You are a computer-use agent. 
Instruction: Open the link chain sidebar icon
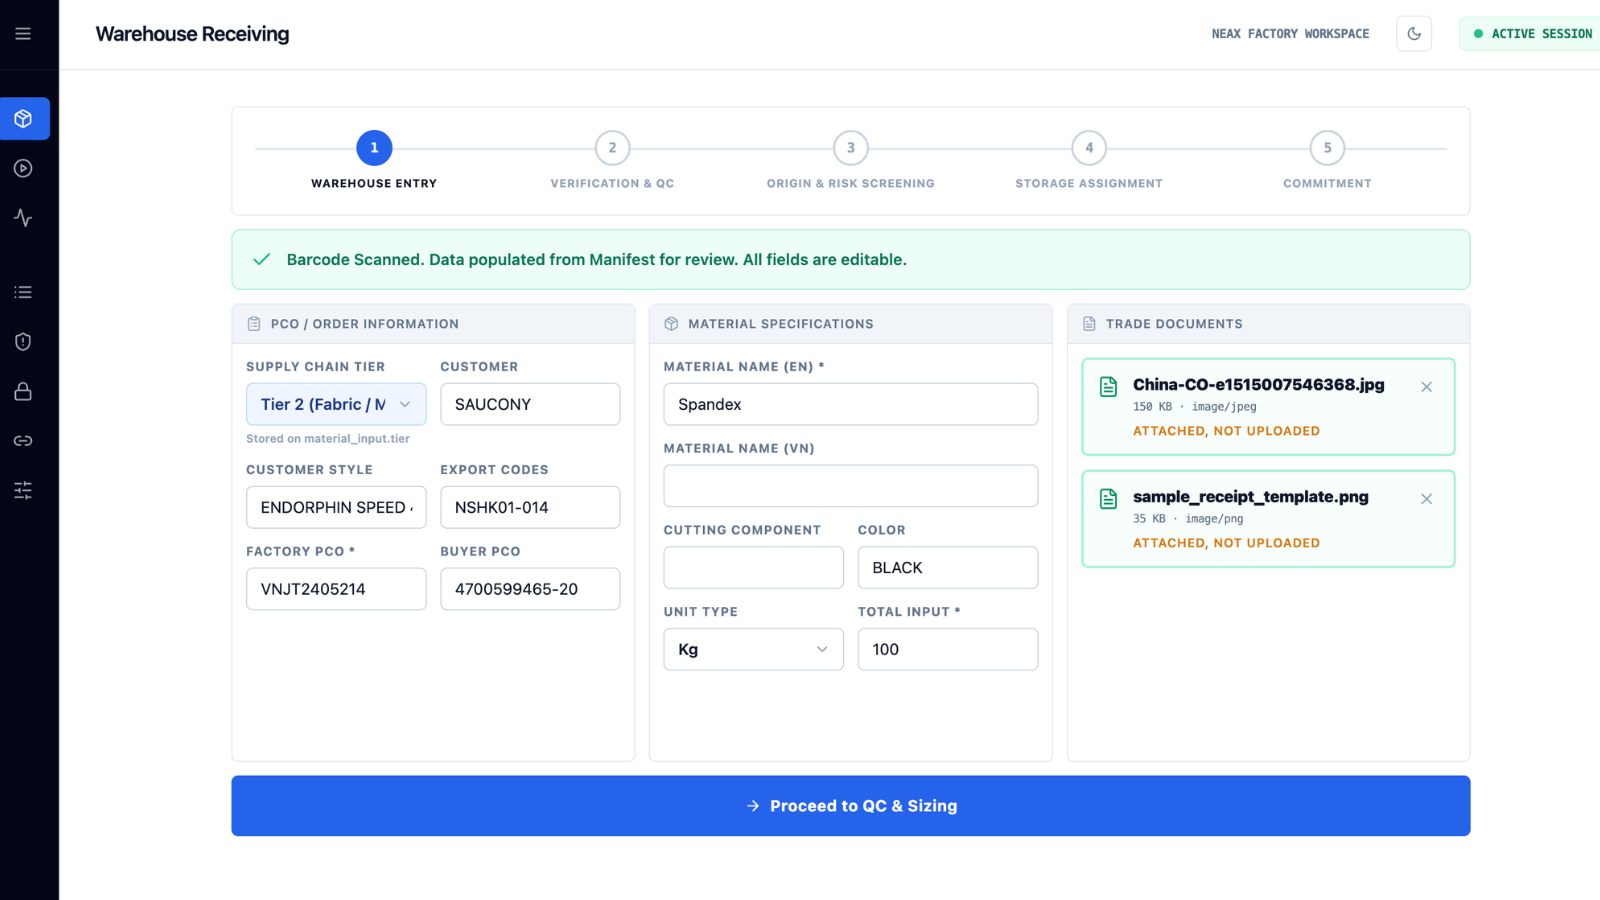pos(23,441)
